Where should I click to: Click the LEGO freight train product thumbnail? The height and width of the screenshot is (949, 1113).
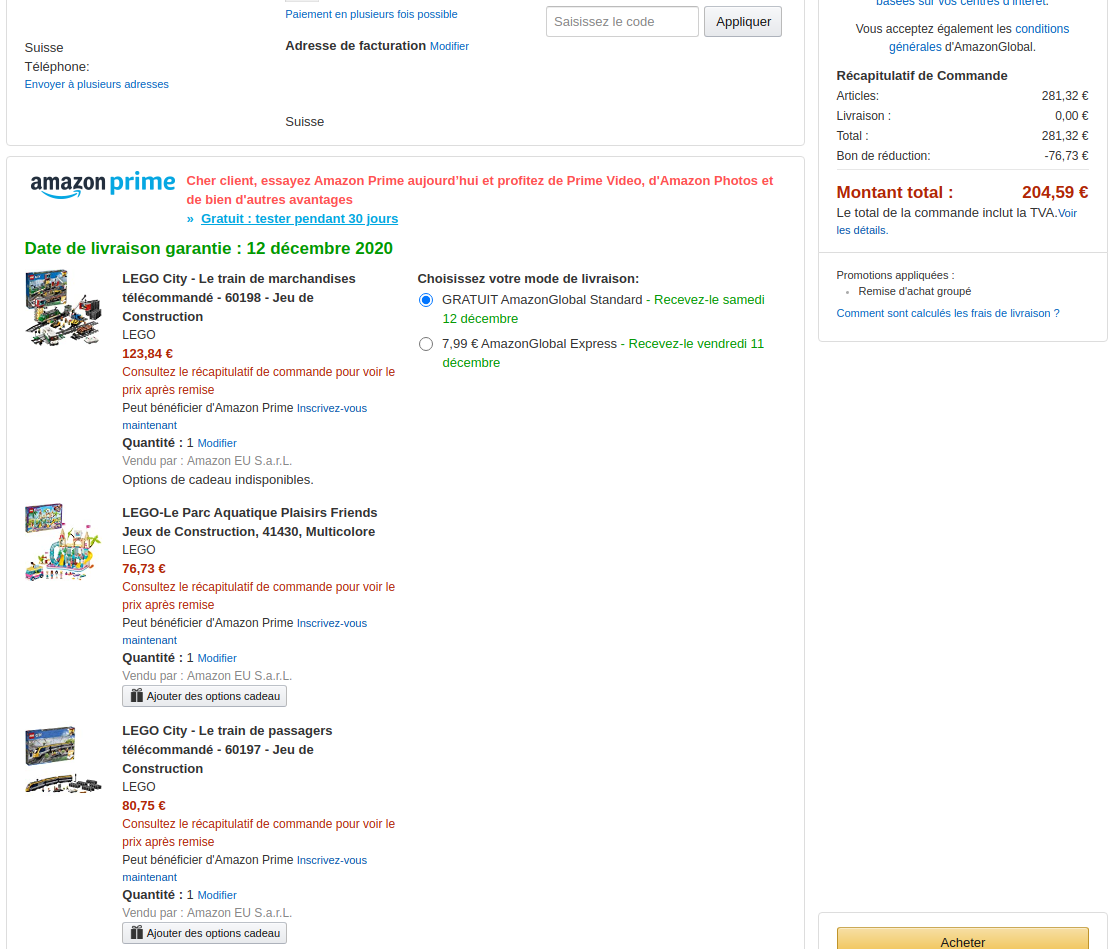pos(63,308)
